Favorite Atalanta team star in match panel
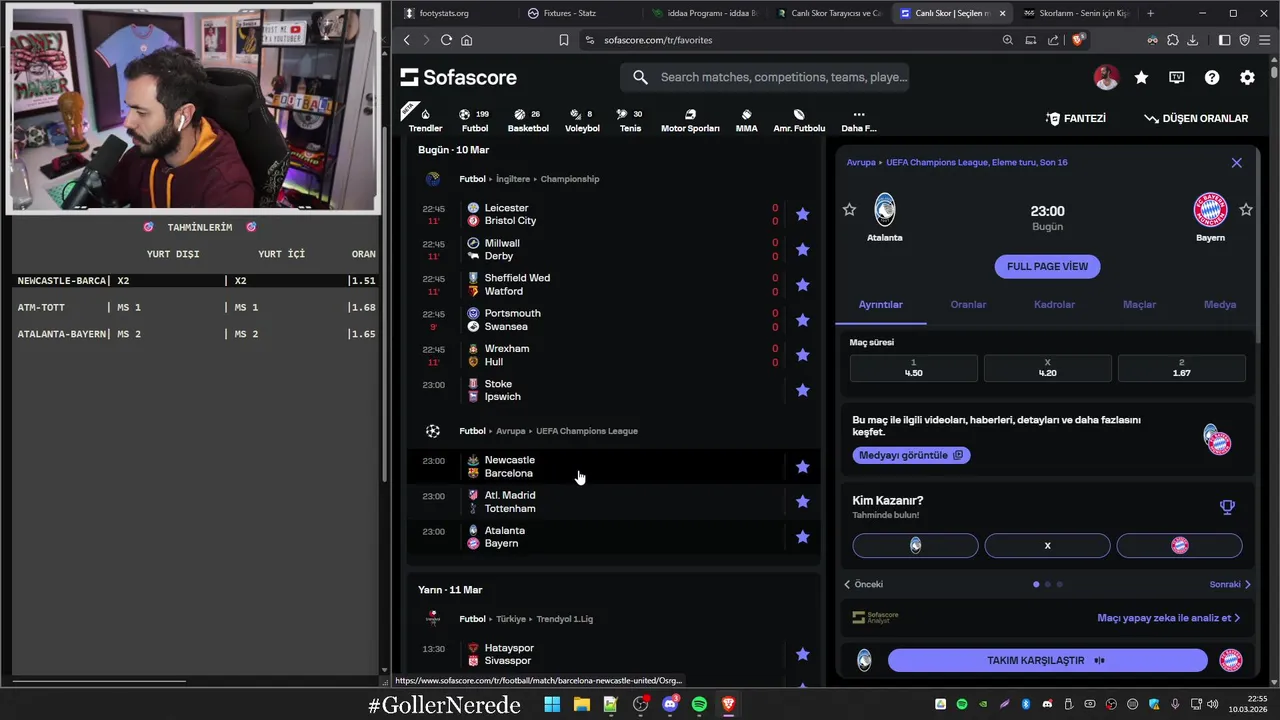Screen dimensions: 1280x720 coord(849,209)
